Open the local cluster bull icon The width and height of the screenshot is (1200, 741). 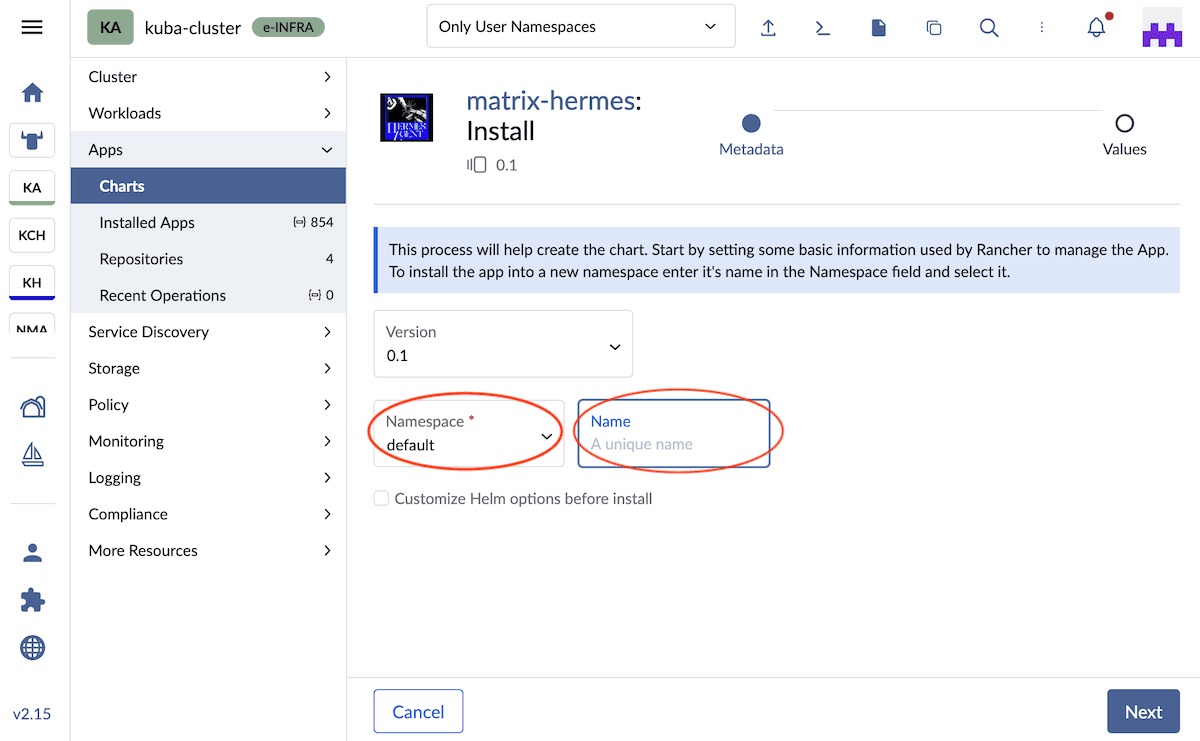pyautogui.click(x=32, y=141)
